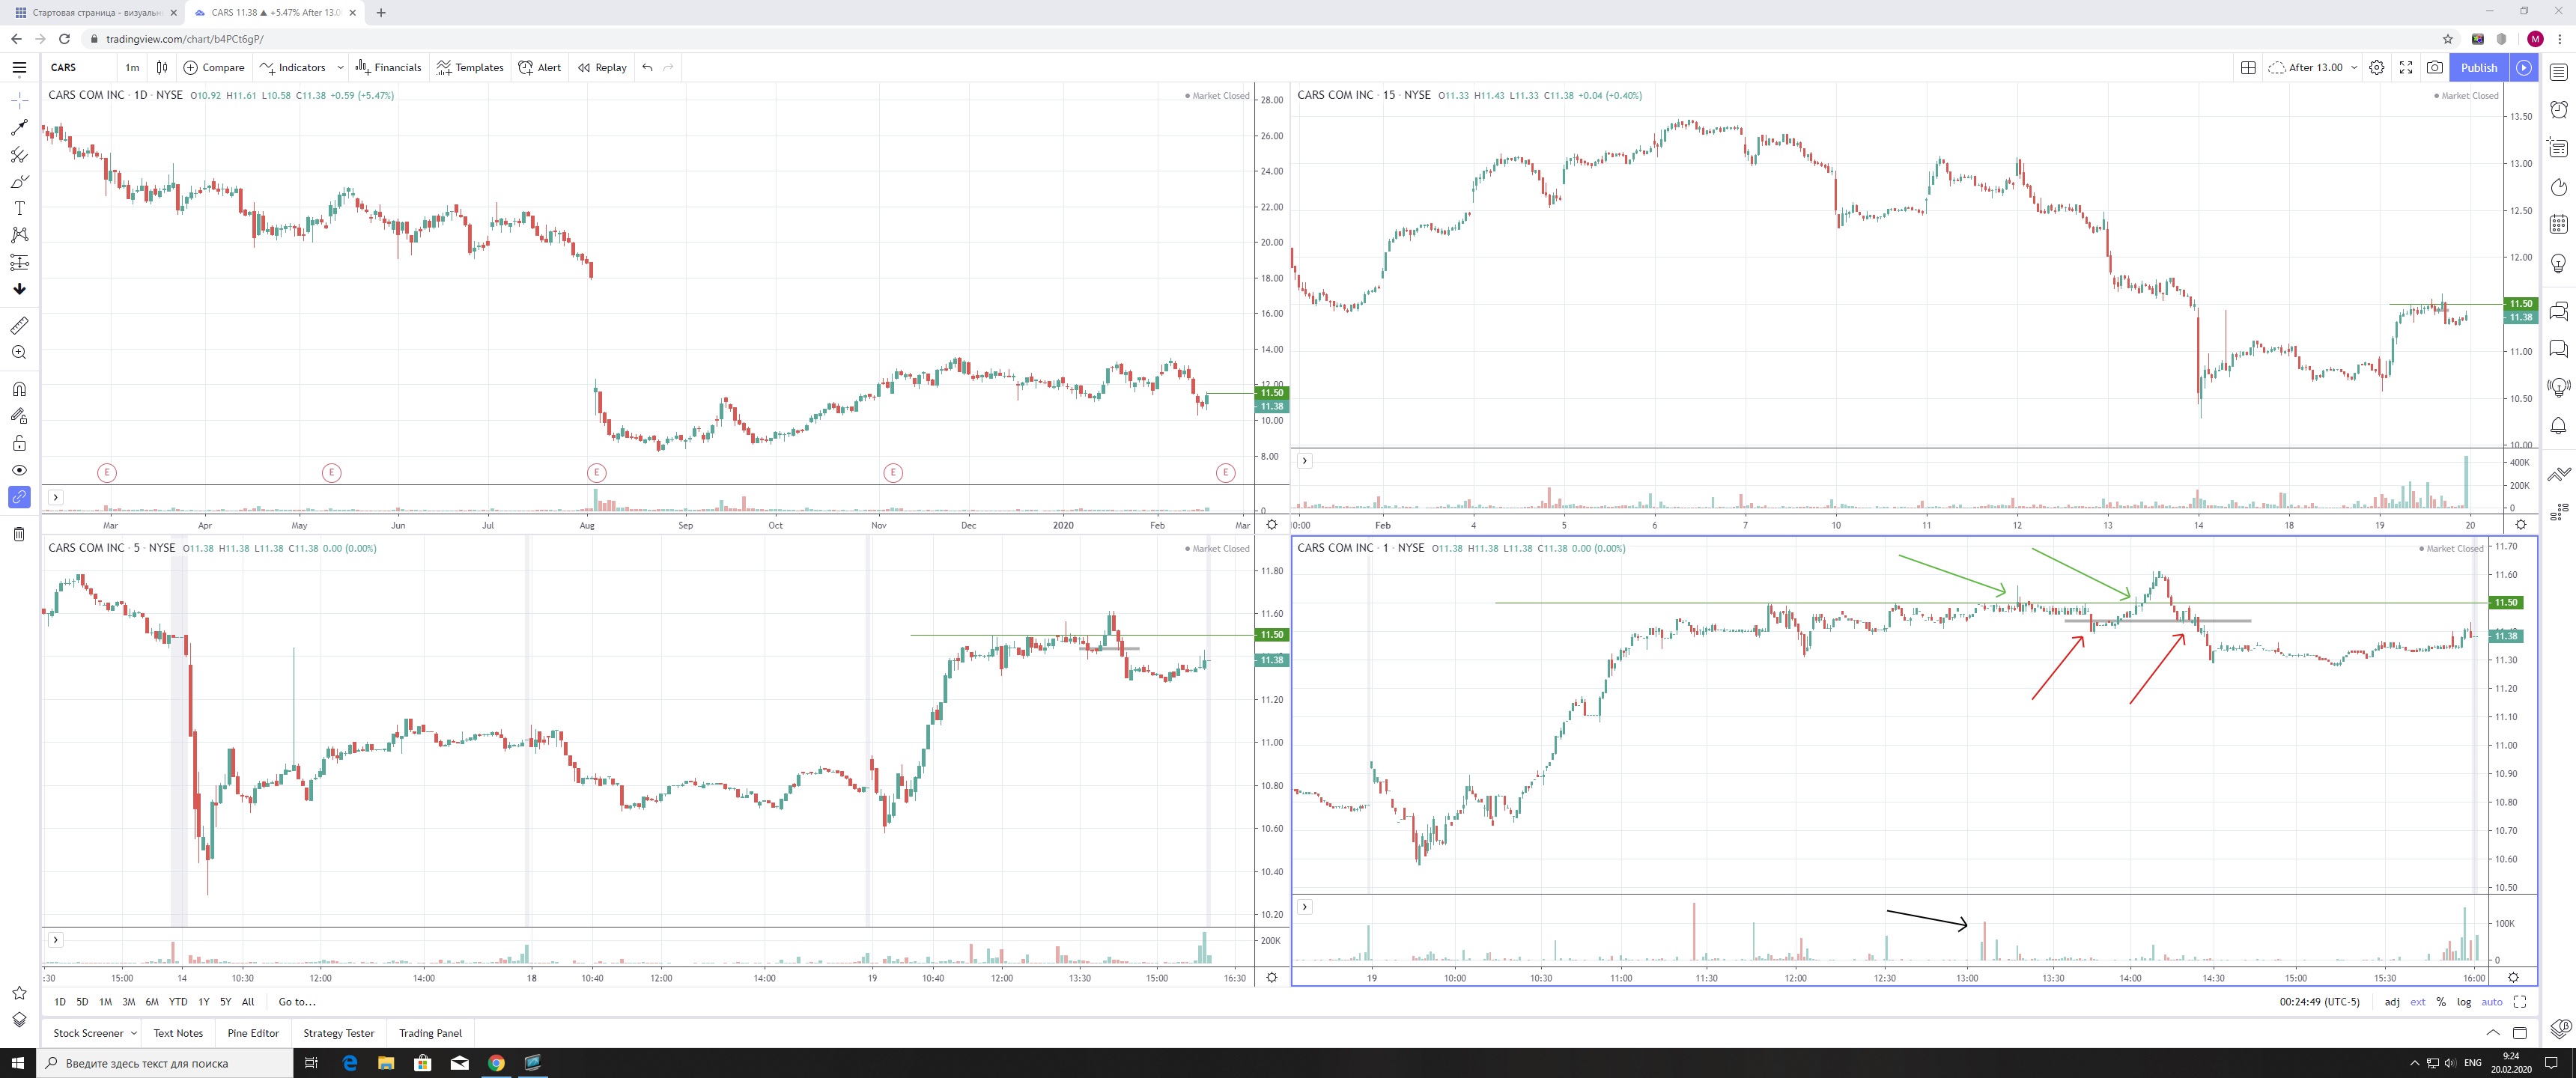The width and height of the screenshot is (2576, 1078).
Task: Click the magnet mode icon
Action: tap(19, 389)
